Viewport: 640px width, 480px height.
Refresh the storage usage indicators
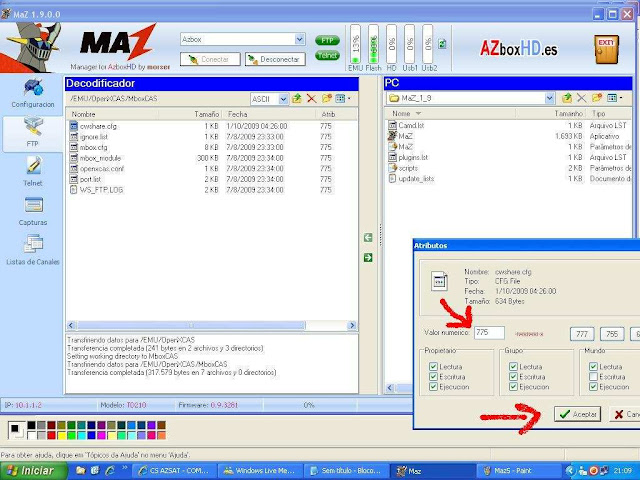442,44
